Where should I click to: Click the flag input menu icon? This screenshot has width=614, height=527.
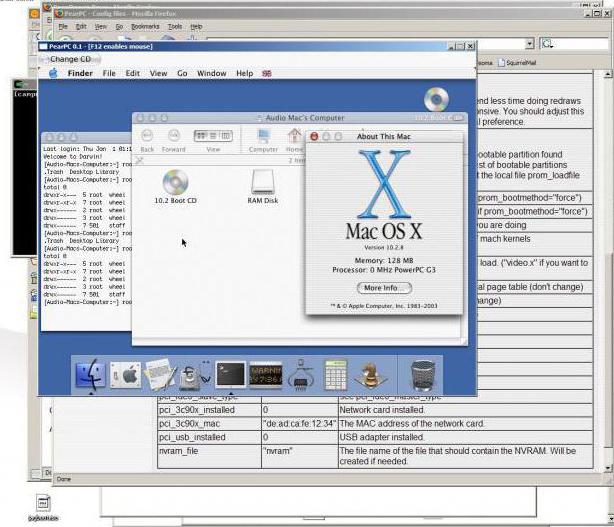[x=267, y=74]
